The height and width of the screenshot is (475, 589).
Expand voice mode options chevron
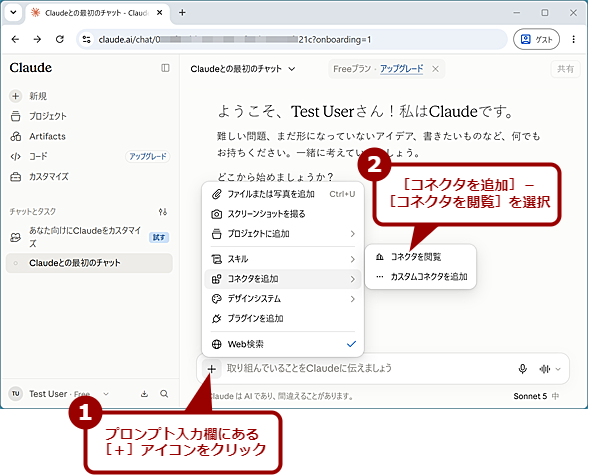click(558, 369)
